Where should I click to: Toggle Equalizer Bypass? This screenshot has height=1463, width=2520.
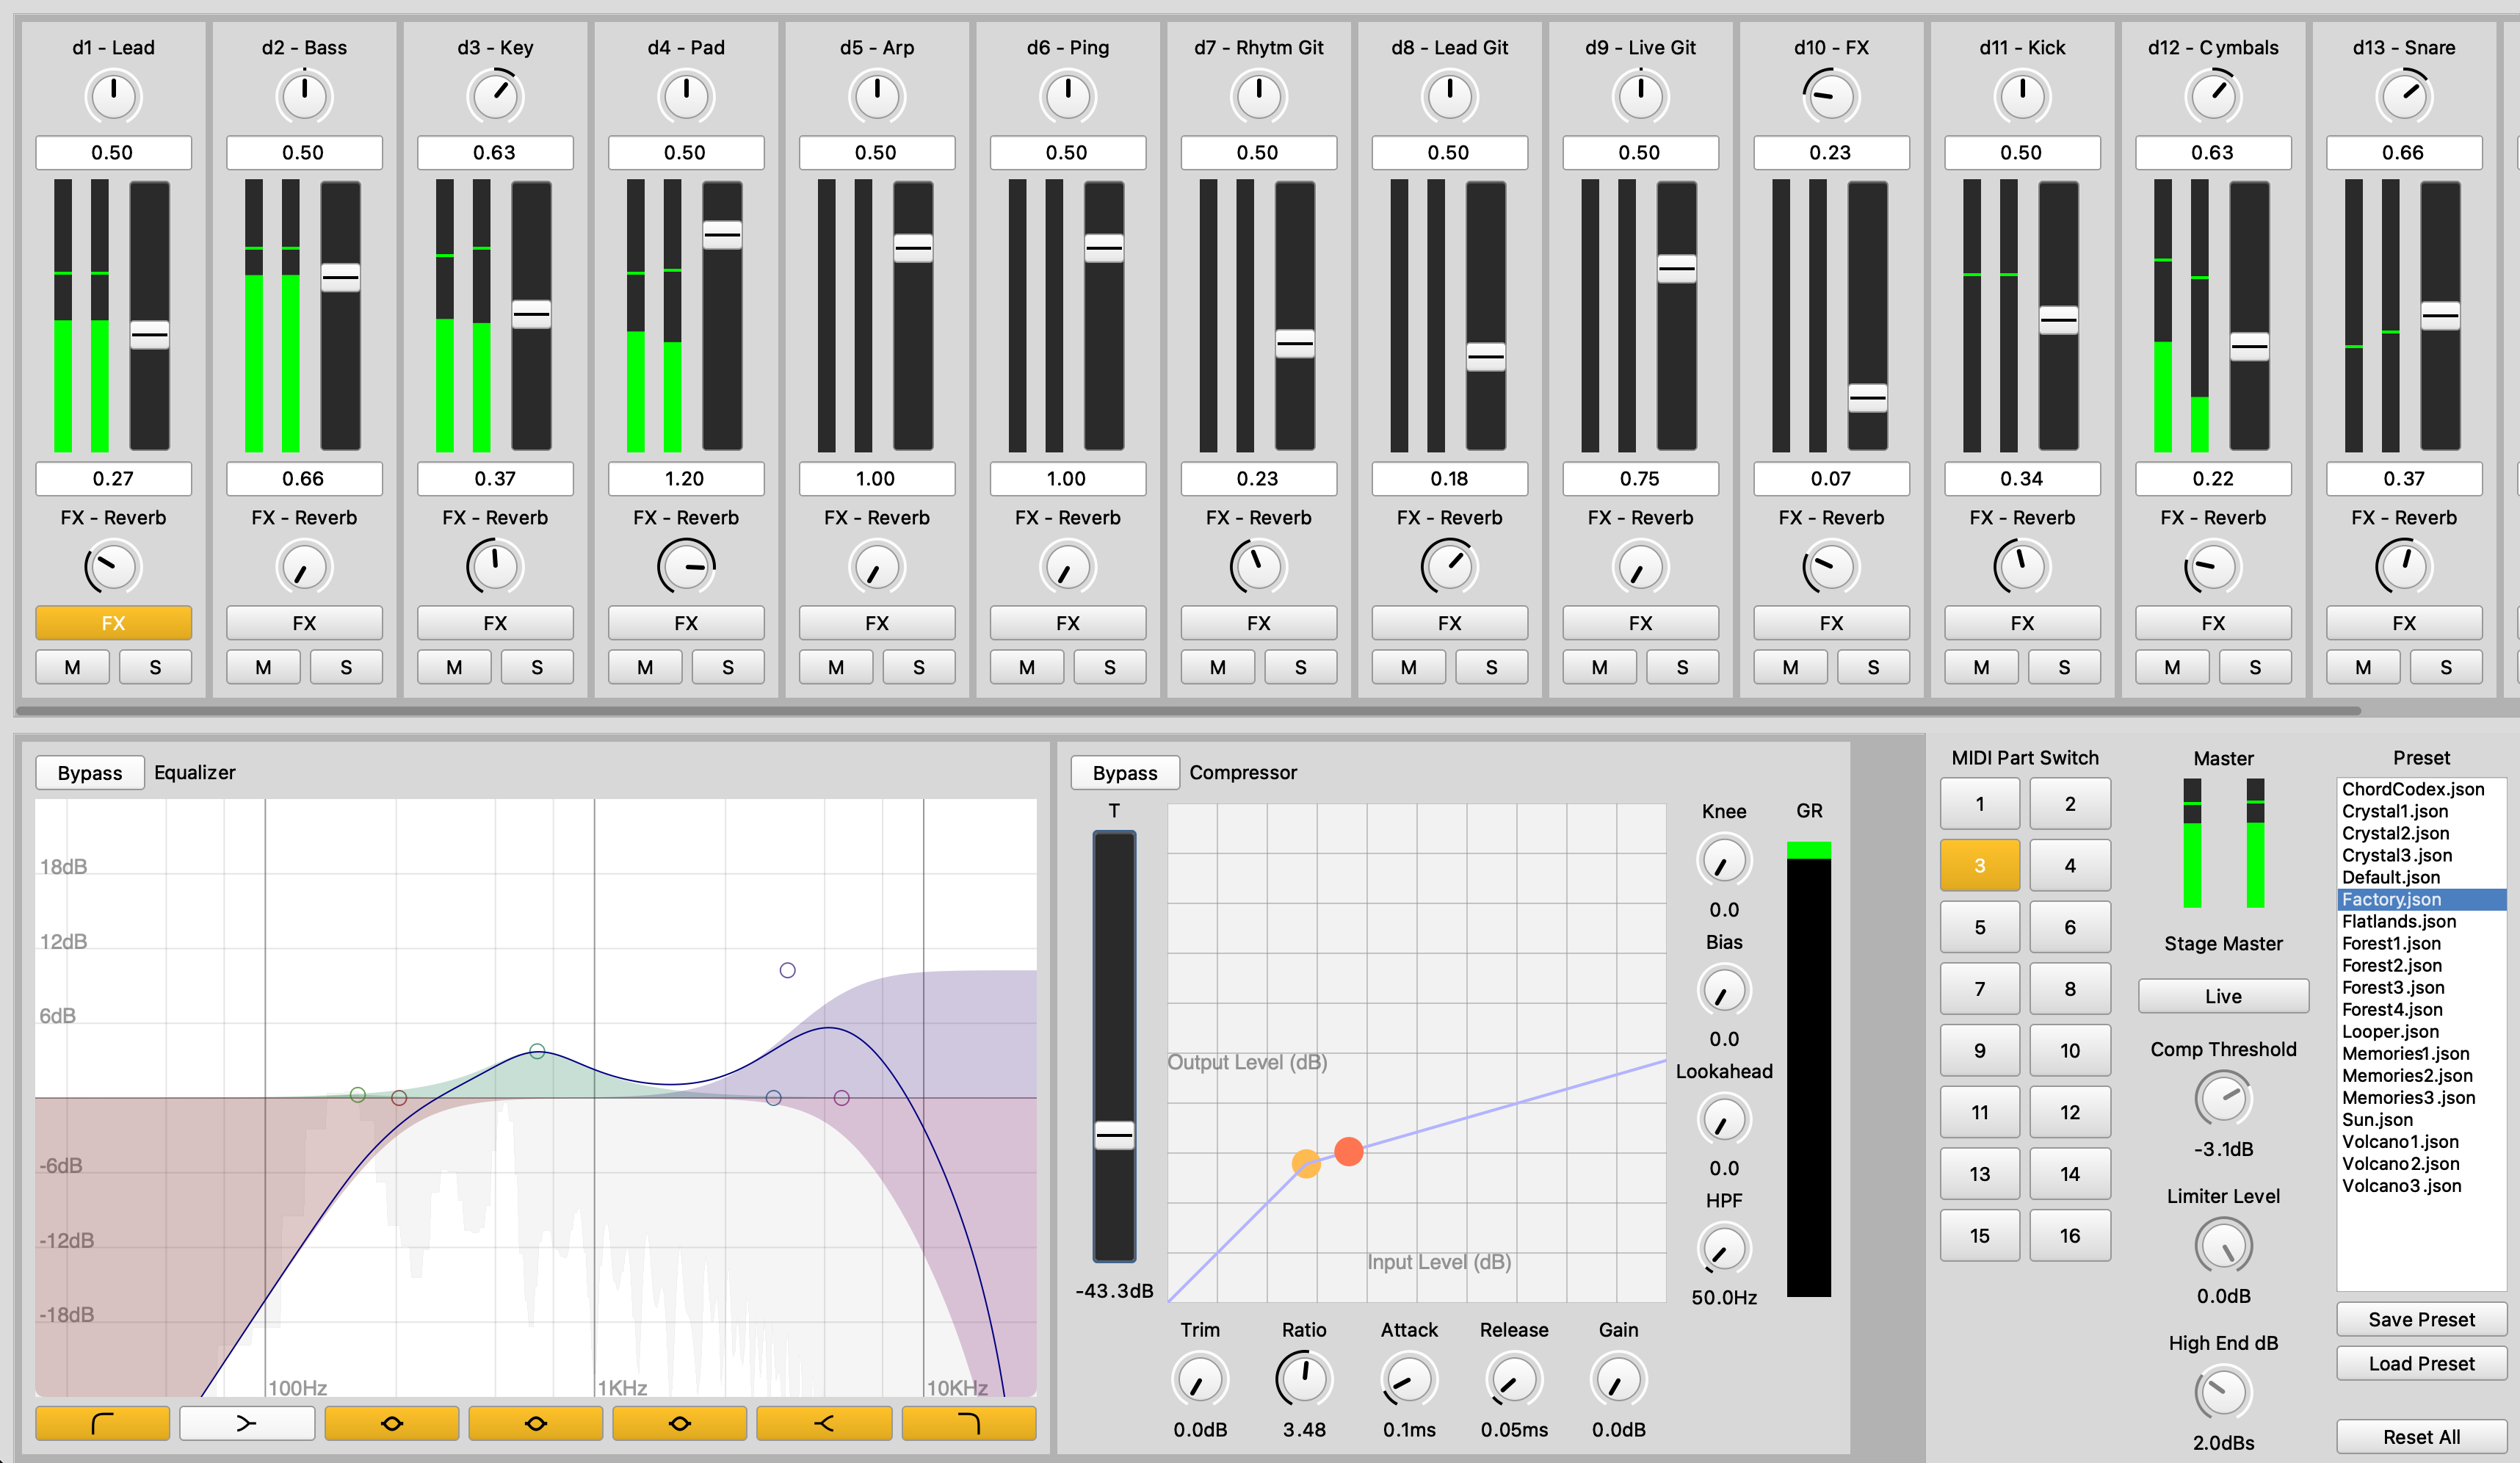(90, 772)
